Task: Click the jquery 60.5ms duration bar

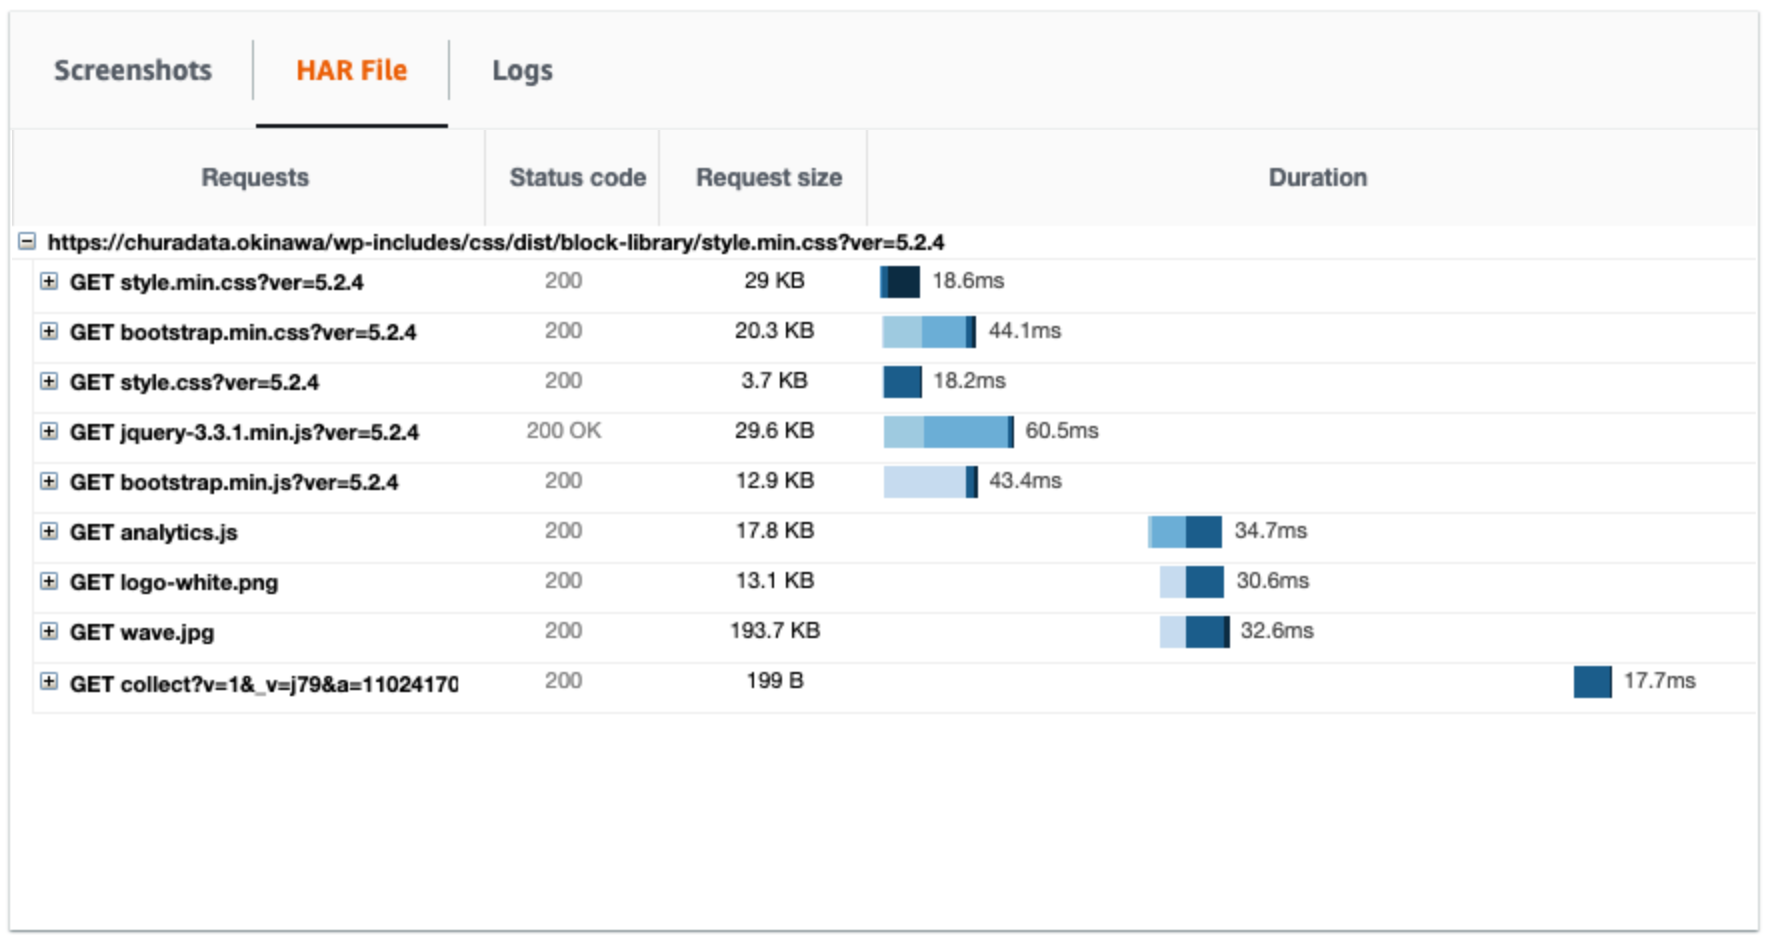Action: [x=948, y=432]
